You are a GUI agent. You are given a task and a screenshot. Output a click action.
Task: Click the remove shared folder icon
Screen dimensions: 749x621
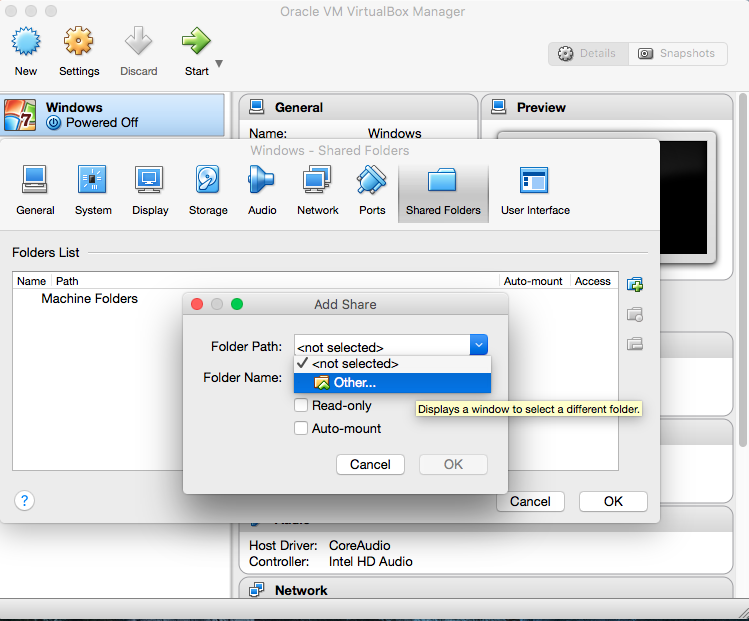(635, 344)
